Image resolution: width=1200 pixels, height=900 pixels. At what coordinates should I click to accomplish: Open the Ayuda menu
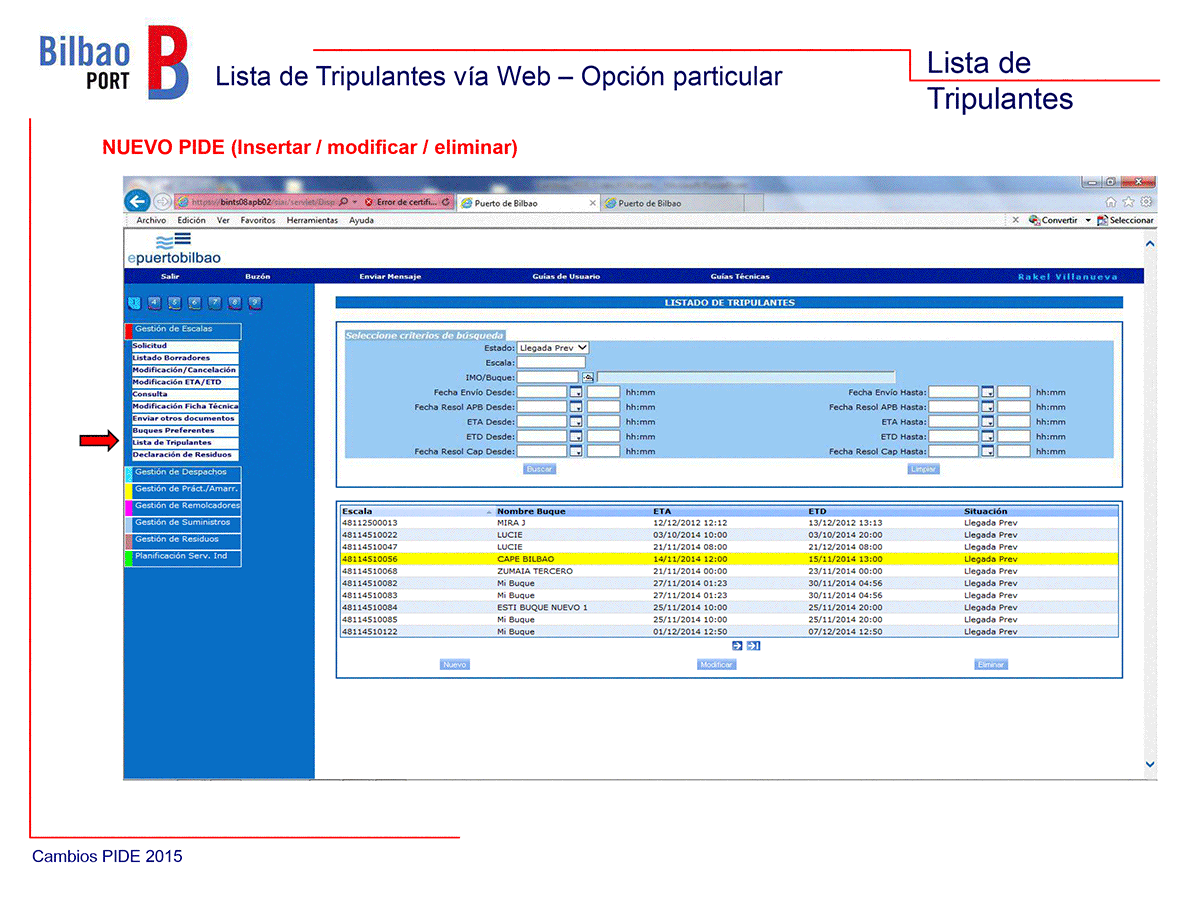point(361,220)
